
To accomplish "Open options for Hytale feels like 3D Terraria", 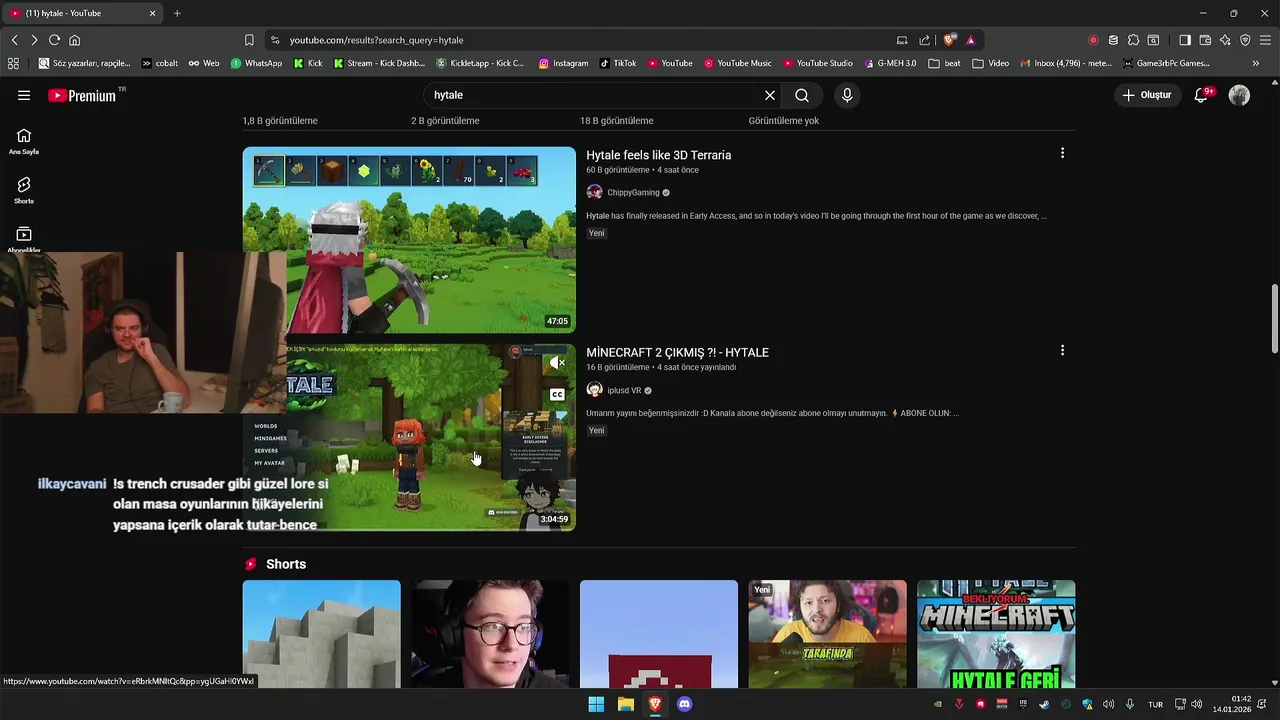I will [x=1062, y=153].
